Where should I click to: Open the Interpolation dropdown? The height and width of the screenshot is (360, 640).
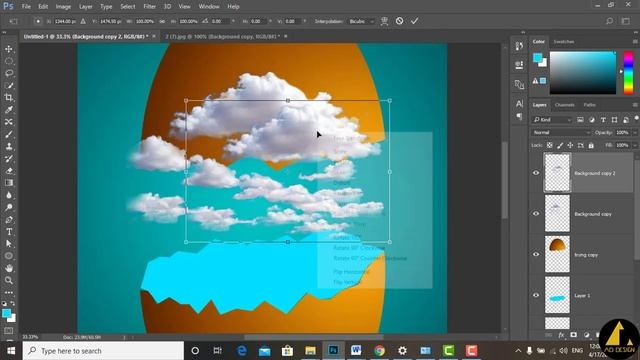click(x=361, y=21)
